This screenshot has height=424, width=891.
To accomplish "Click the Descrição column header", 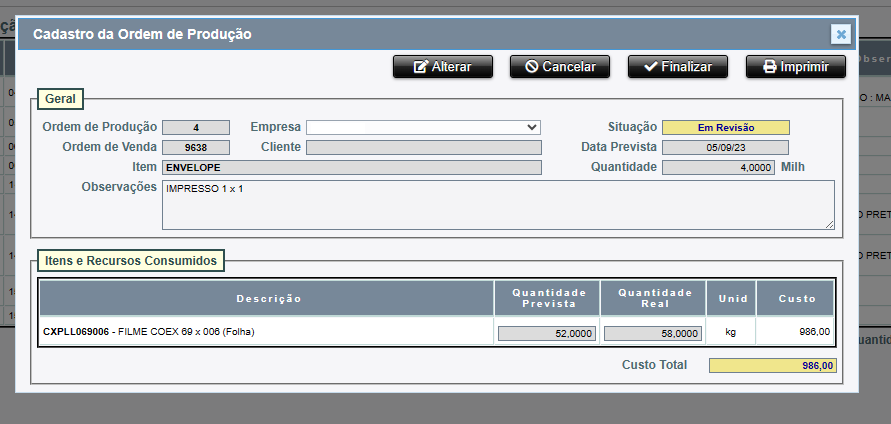I will [268, 299].
